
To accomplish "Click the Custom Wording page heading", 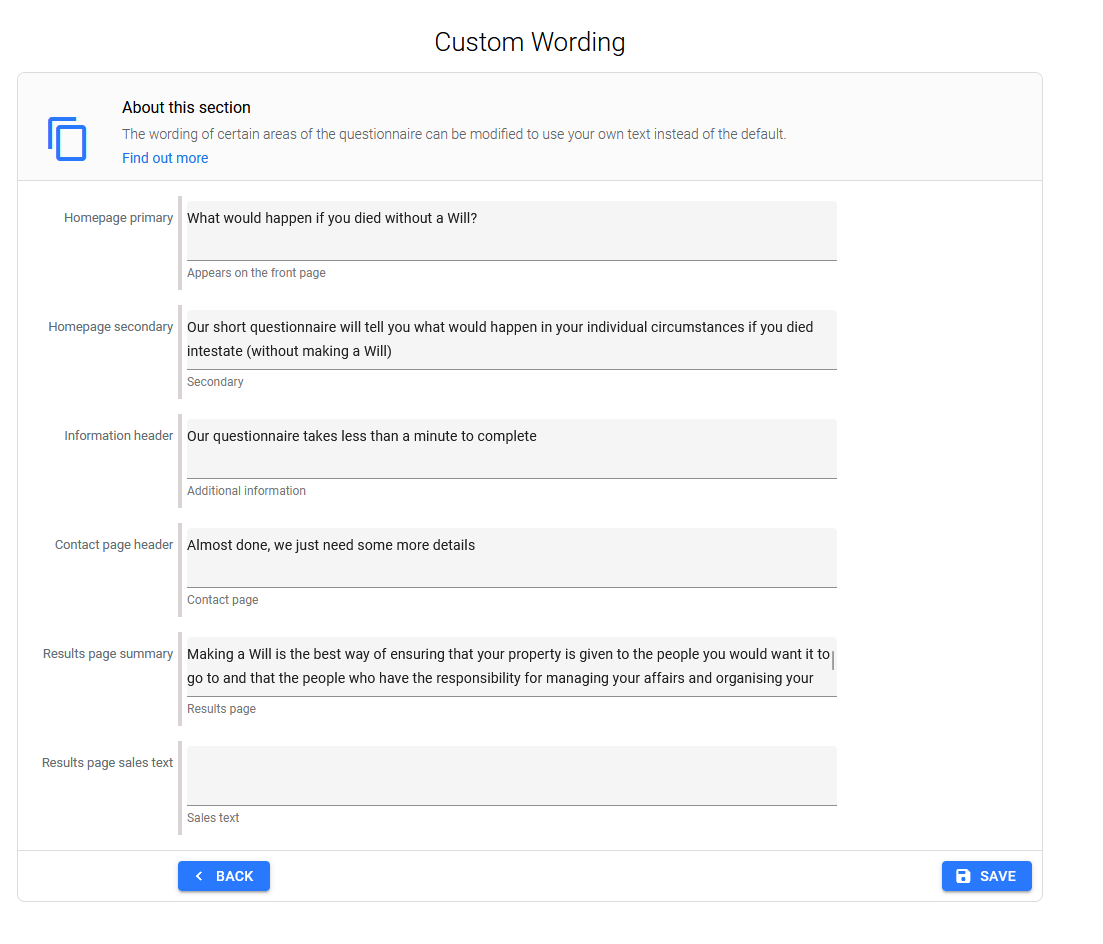I will (x=529, y=42).
